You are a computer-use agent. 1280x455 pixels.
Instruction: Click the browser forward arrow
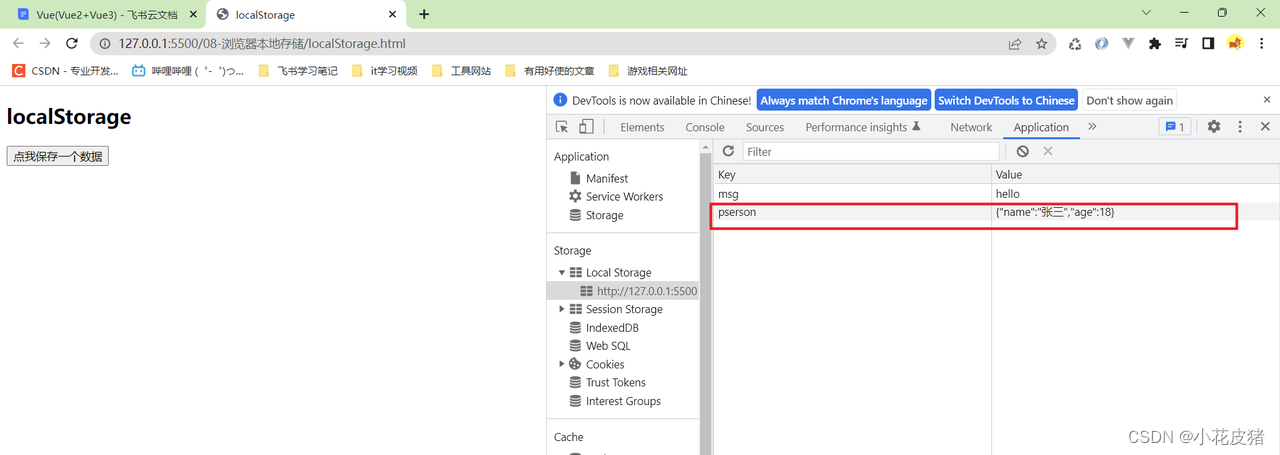(x=45, y=44)
